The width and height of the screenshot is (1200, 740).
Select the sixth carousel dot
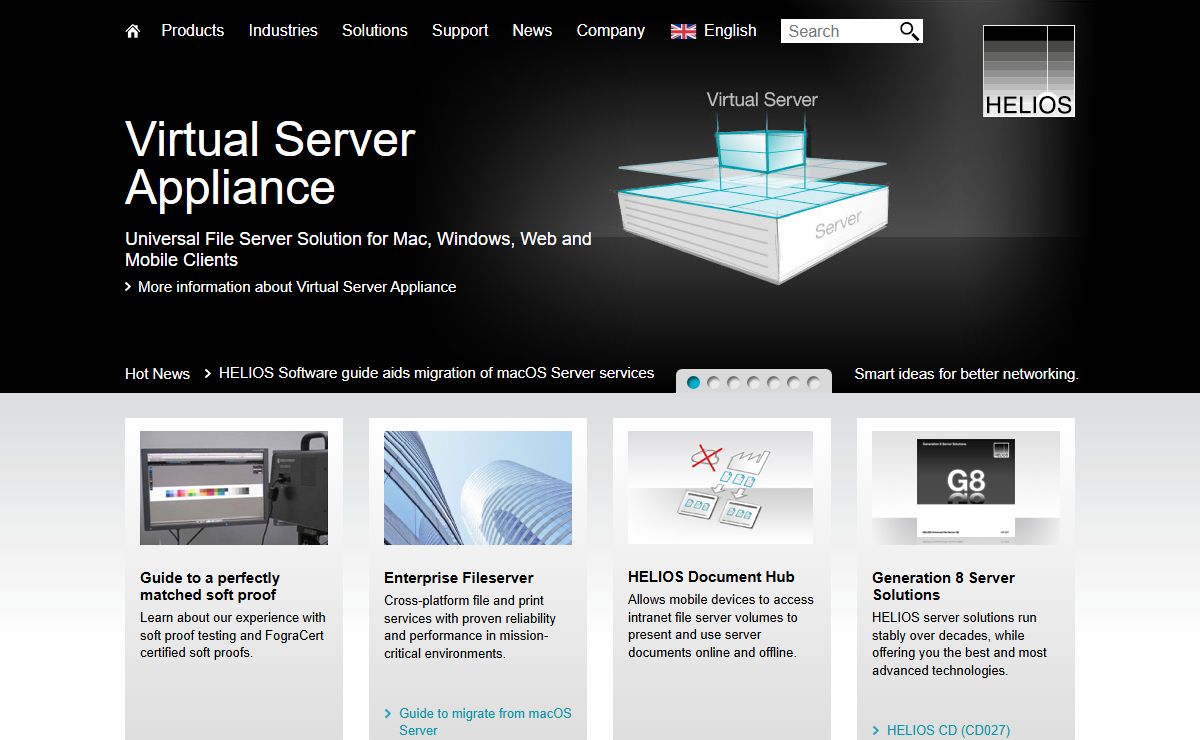point(794,382)
